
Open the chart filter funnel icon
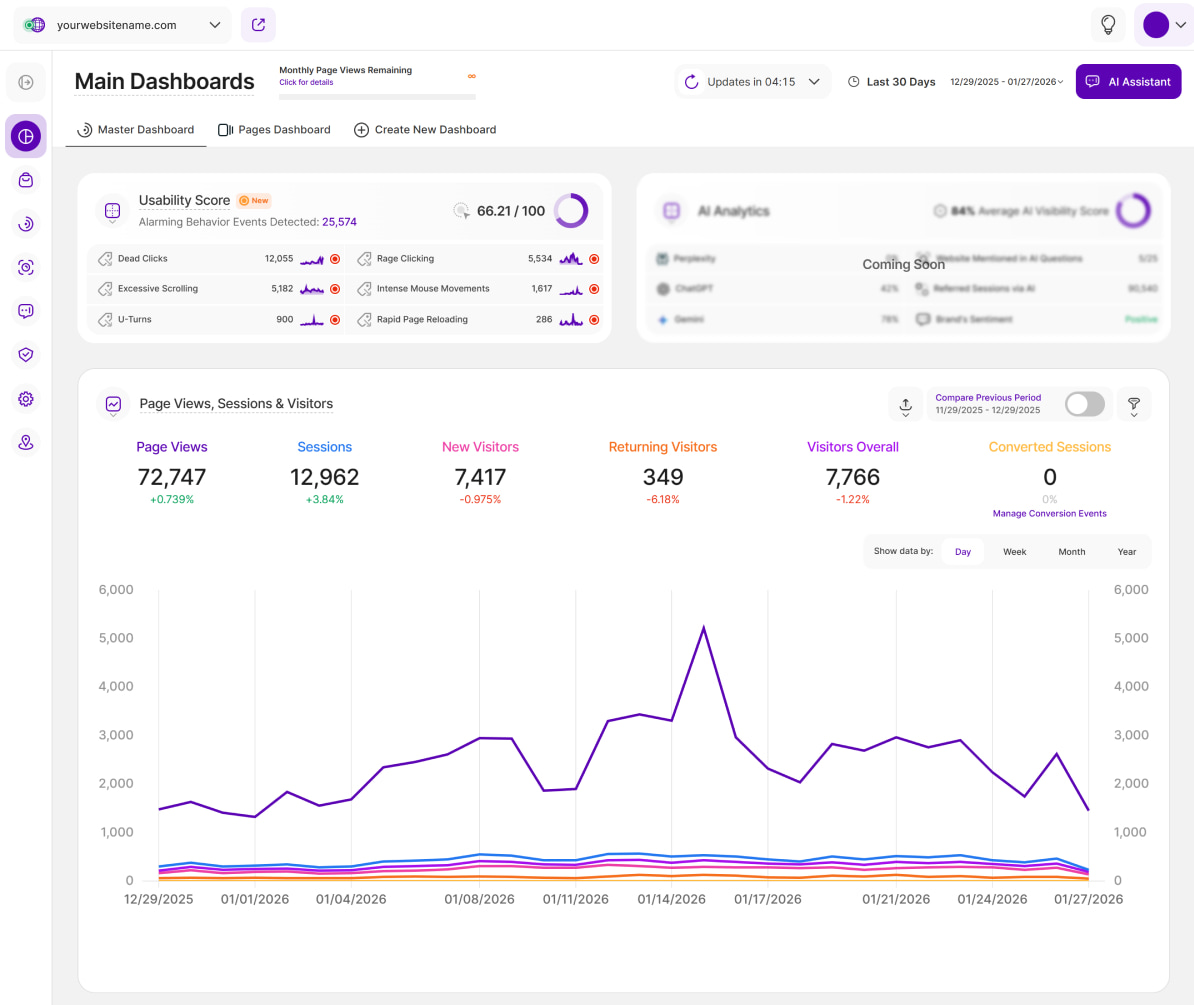coord(1134,404)
